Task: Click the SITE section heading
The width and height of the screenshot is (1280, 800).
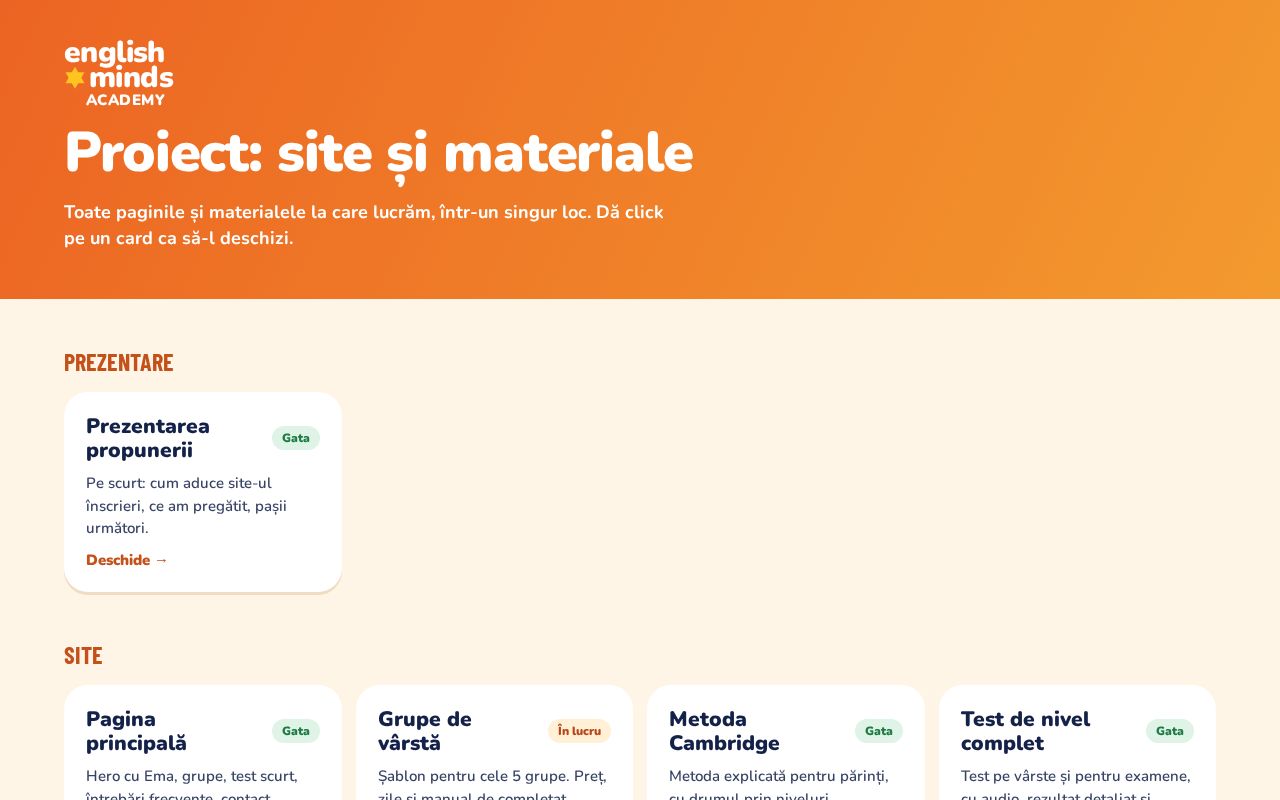Action: coord(83,655)
